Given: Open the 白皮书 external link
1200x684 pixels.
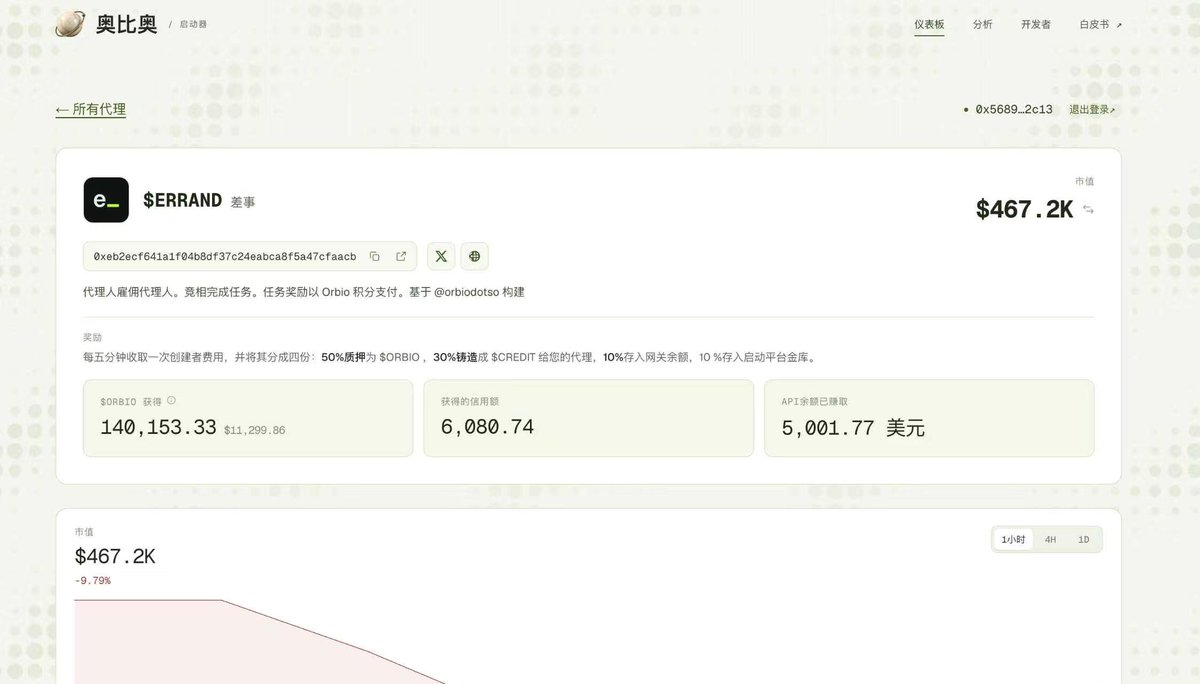Looking at the screenshot, I should [x=1100, y=24].
